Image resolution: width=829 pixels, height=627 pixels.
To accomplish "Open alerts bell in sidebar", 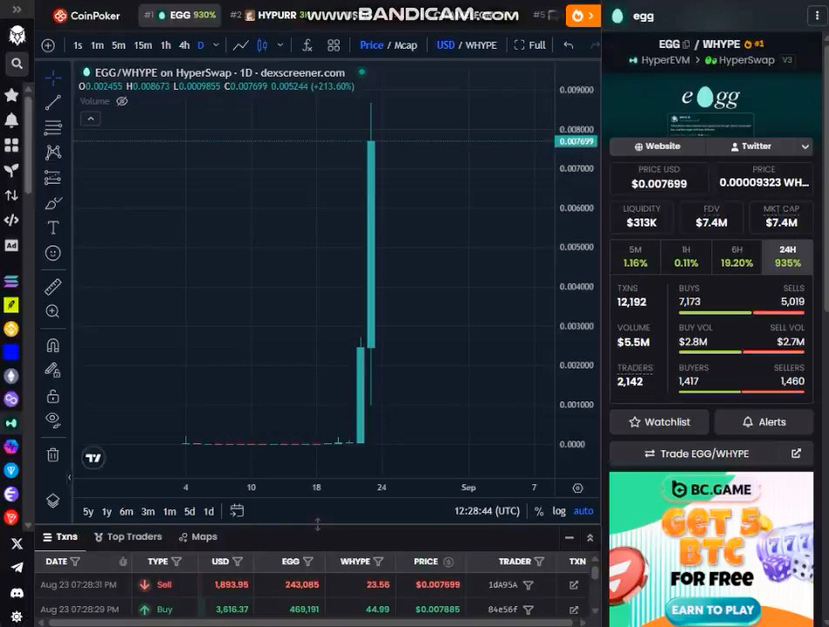I will point(12,121).
